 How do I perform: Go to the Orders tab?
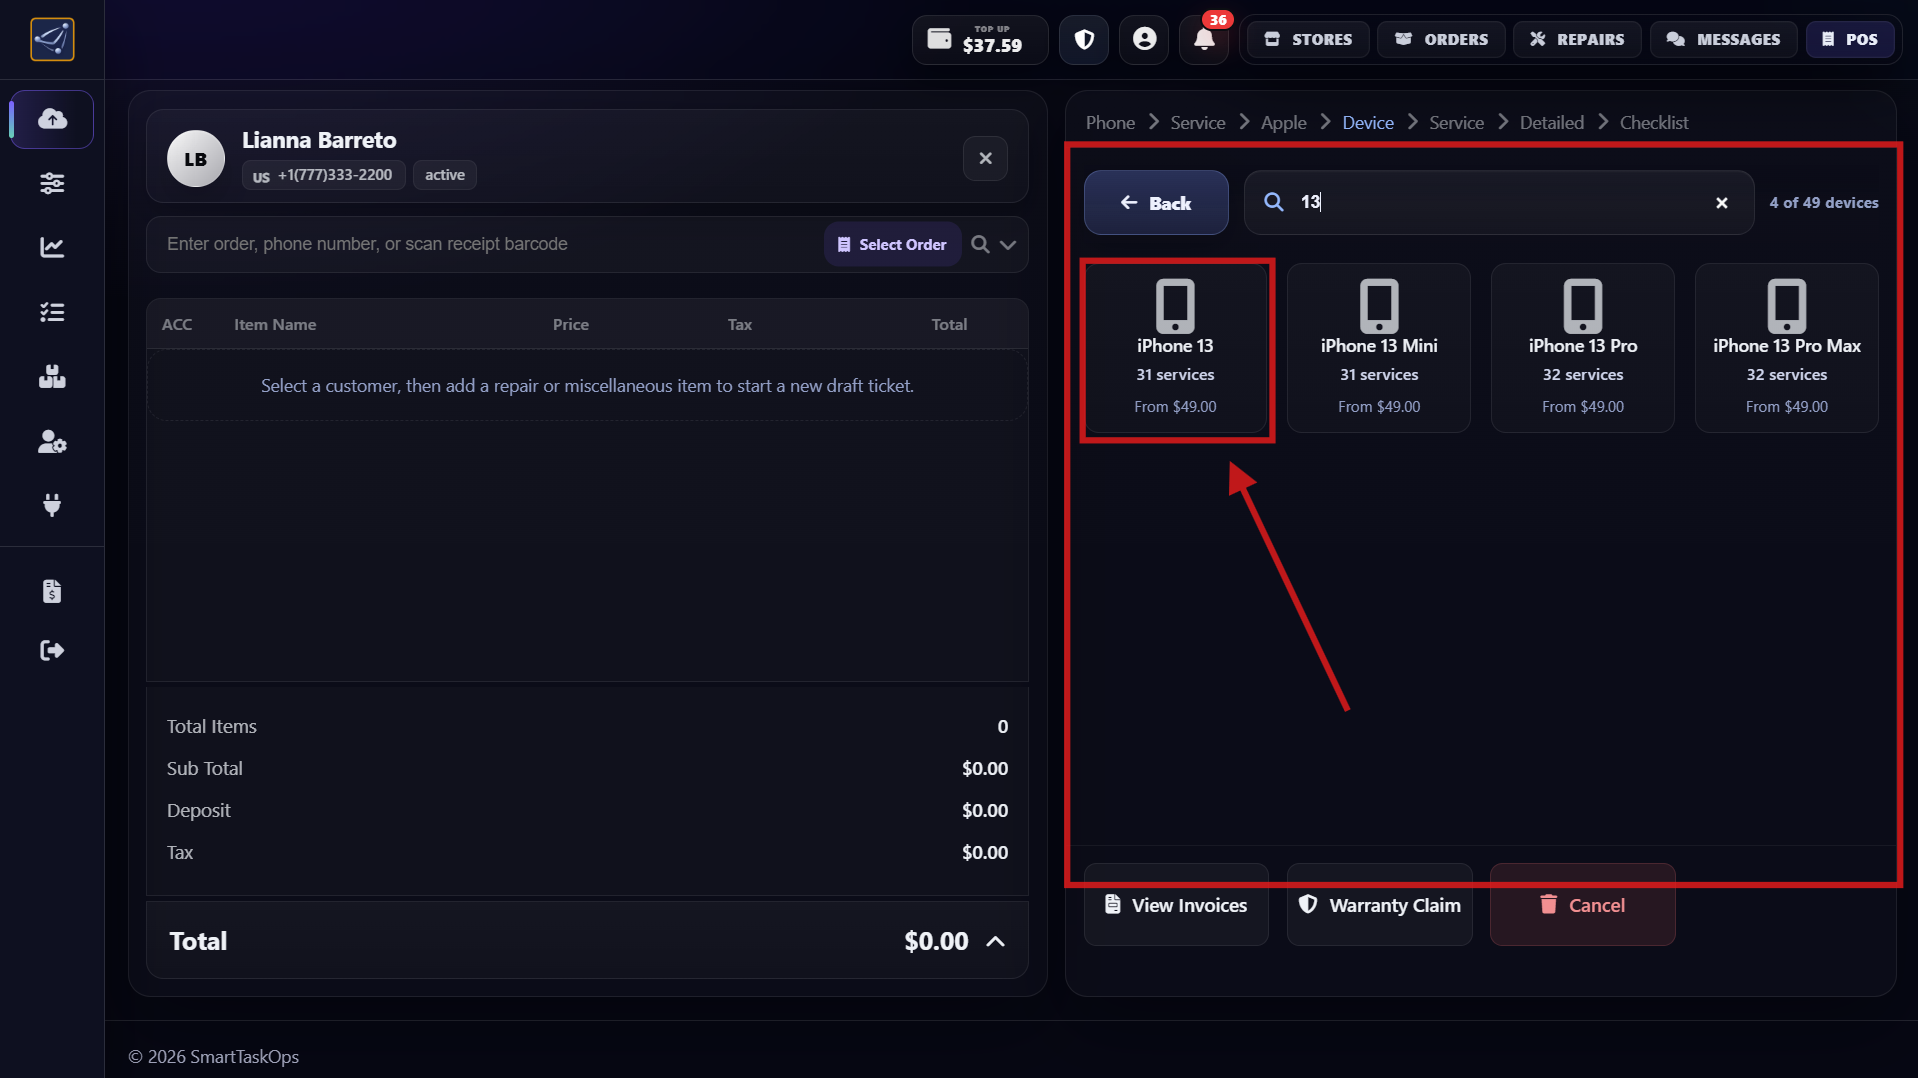(x=1442, y=40)
